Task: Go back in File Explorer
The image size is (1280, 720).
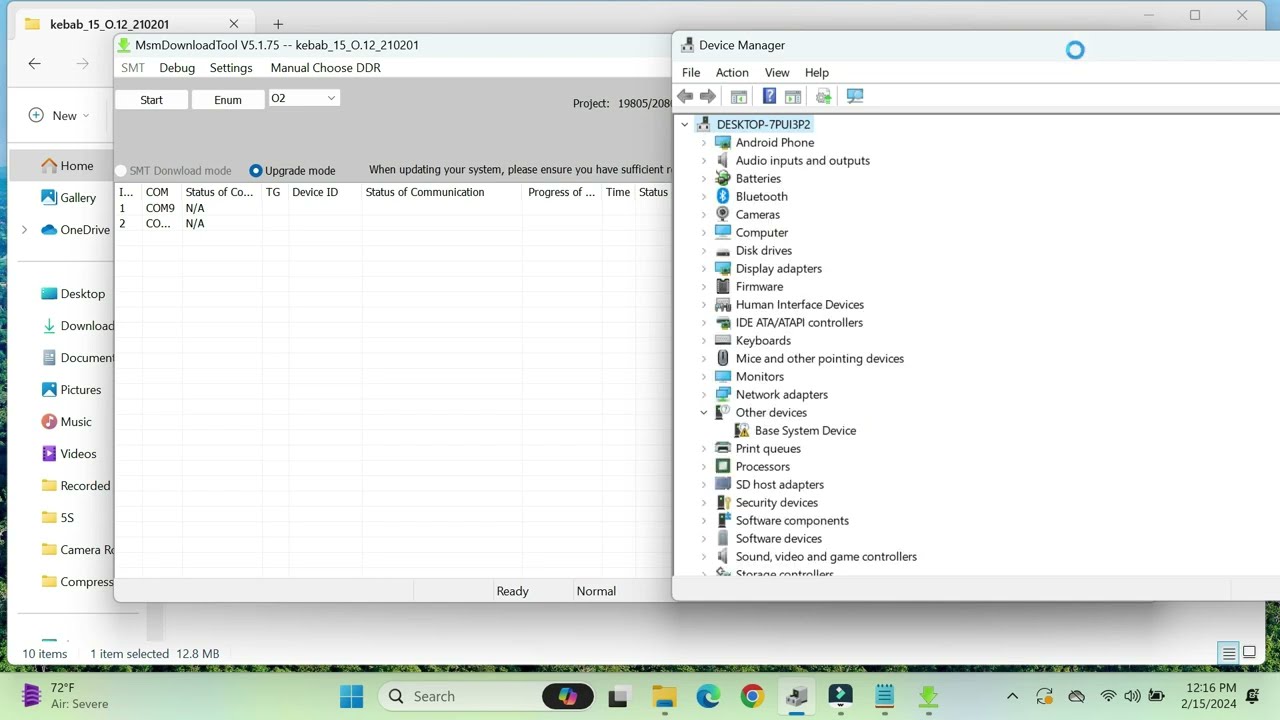Action: click(35, 64)
